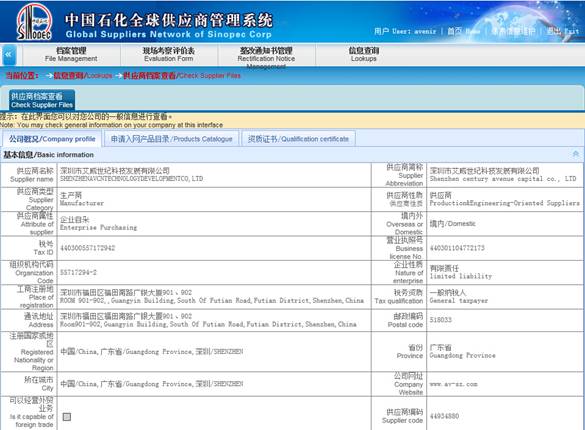Click the Business license No. 440301104772173
The width and height of the screenshot is (585, 430).
[457, 248]
